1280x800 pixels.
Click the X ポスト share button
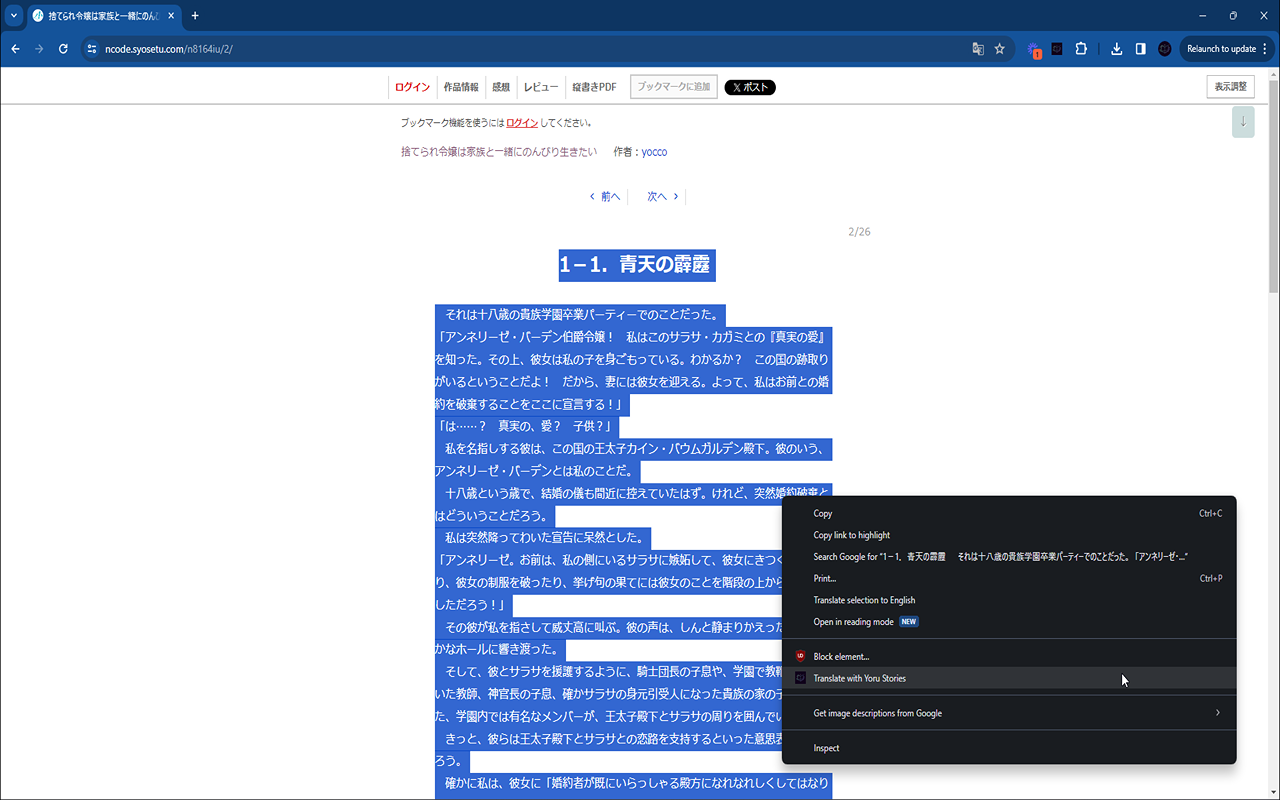pos(750,87)
